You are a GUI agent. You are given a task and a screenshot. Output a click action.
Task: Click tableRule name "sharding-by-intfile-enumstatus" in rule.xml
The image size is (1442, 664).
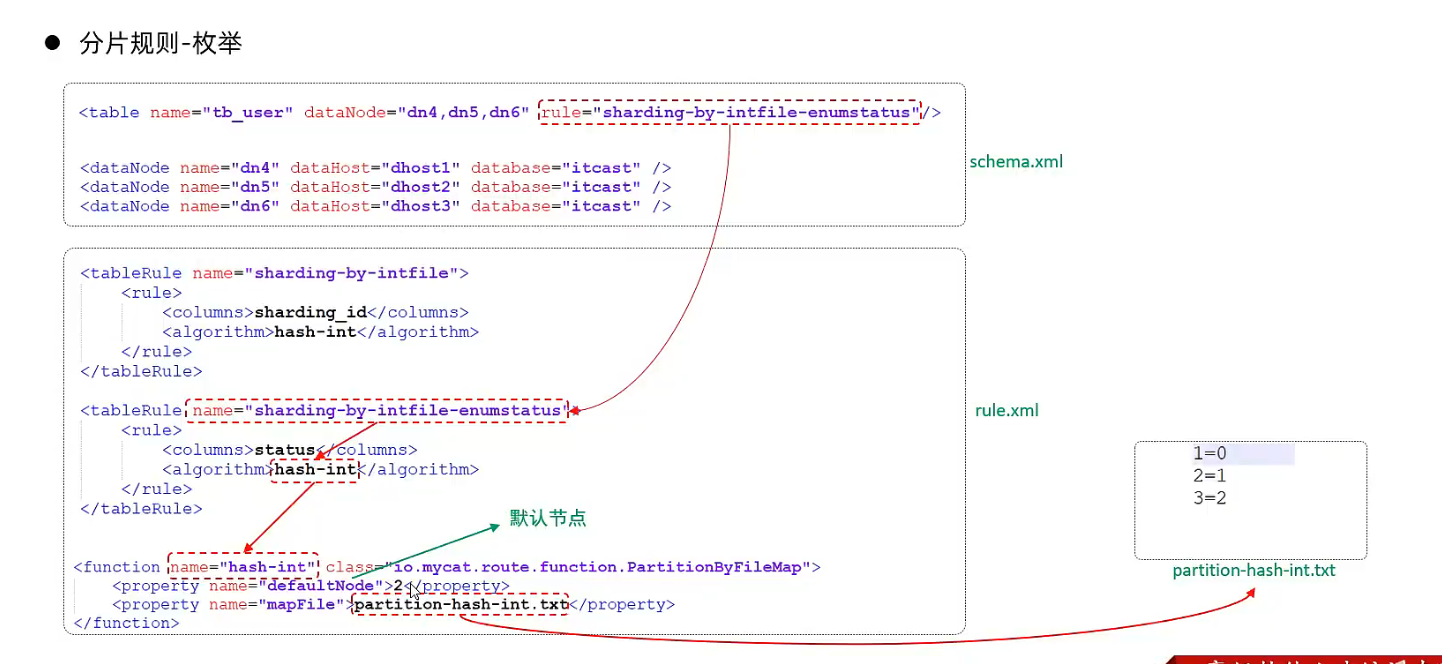point(408,410)
